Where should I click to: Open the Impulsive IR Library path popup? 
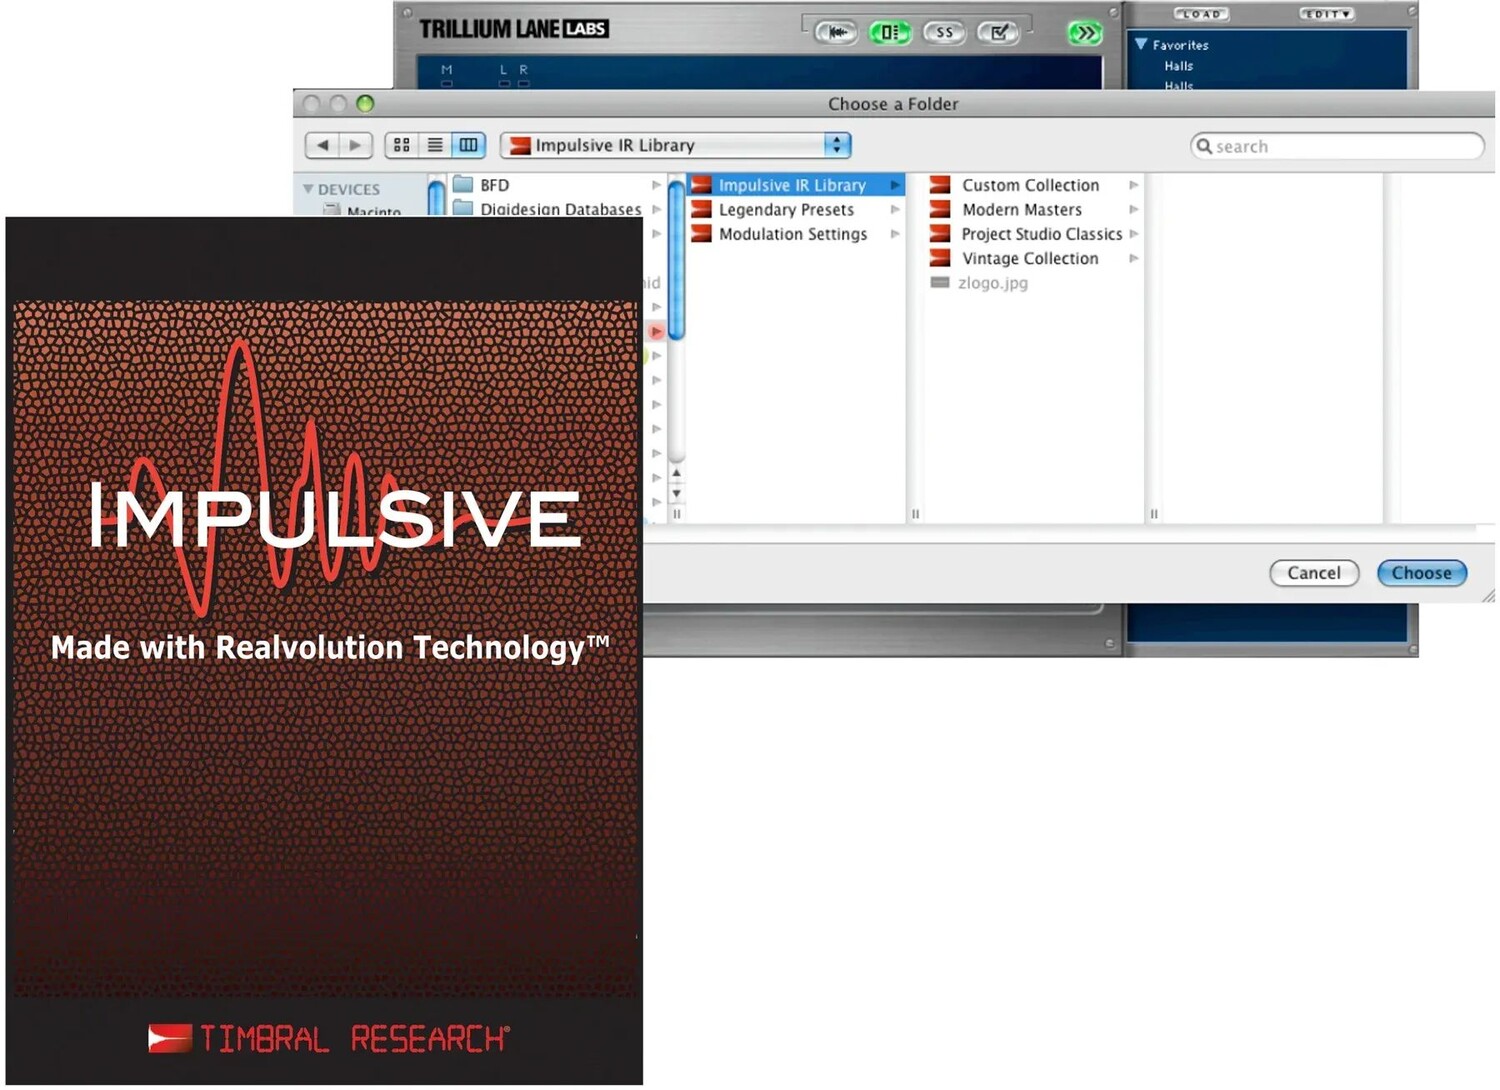(x=676, y=145)
